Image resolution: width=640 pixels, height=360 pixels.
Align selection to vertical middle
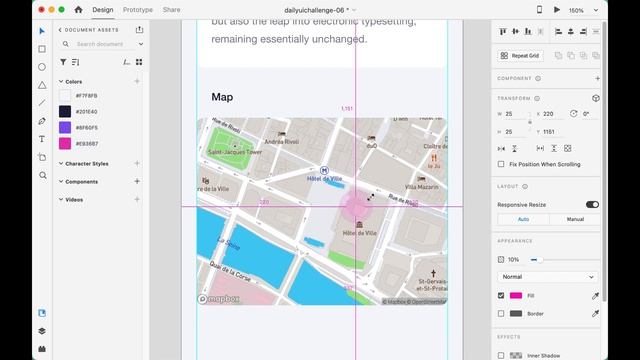[x=516, y=31]
